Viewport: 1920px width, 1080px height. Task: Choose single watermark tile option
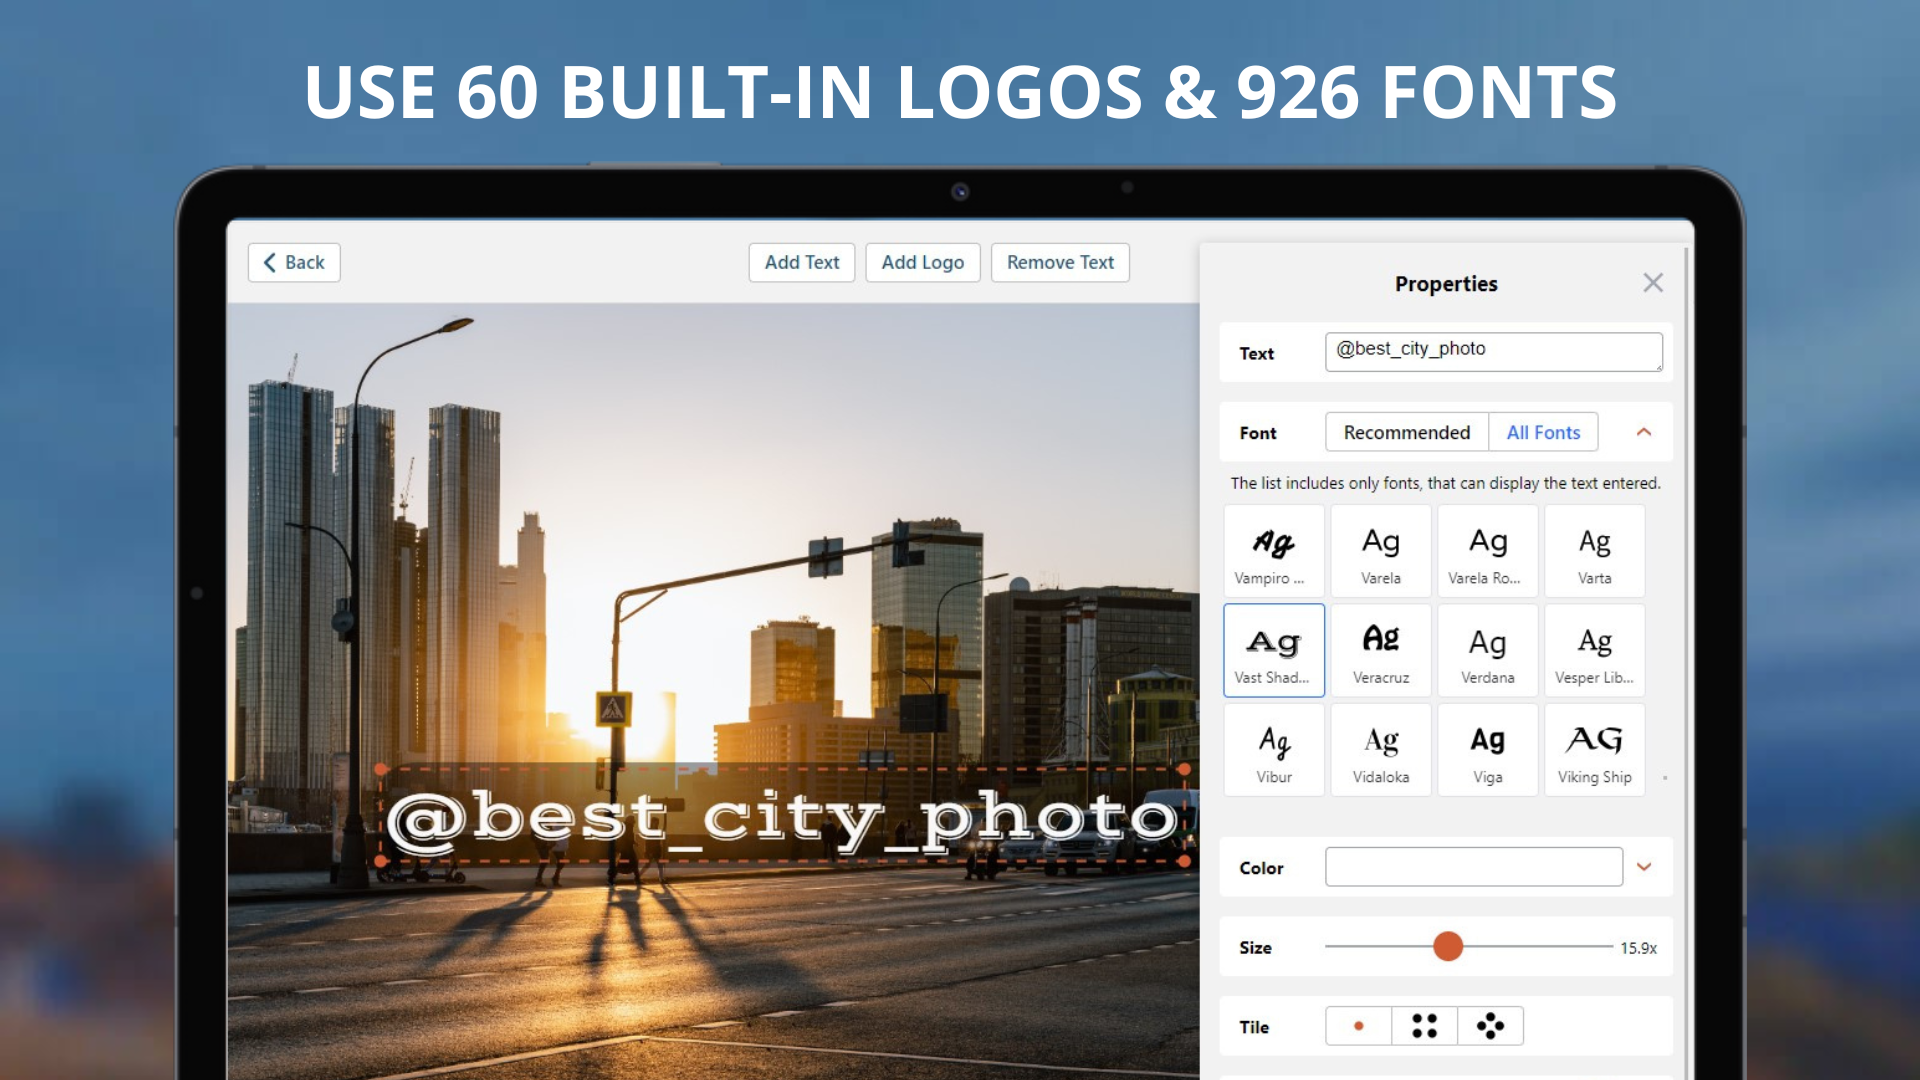click(x=1358, y=1026)
